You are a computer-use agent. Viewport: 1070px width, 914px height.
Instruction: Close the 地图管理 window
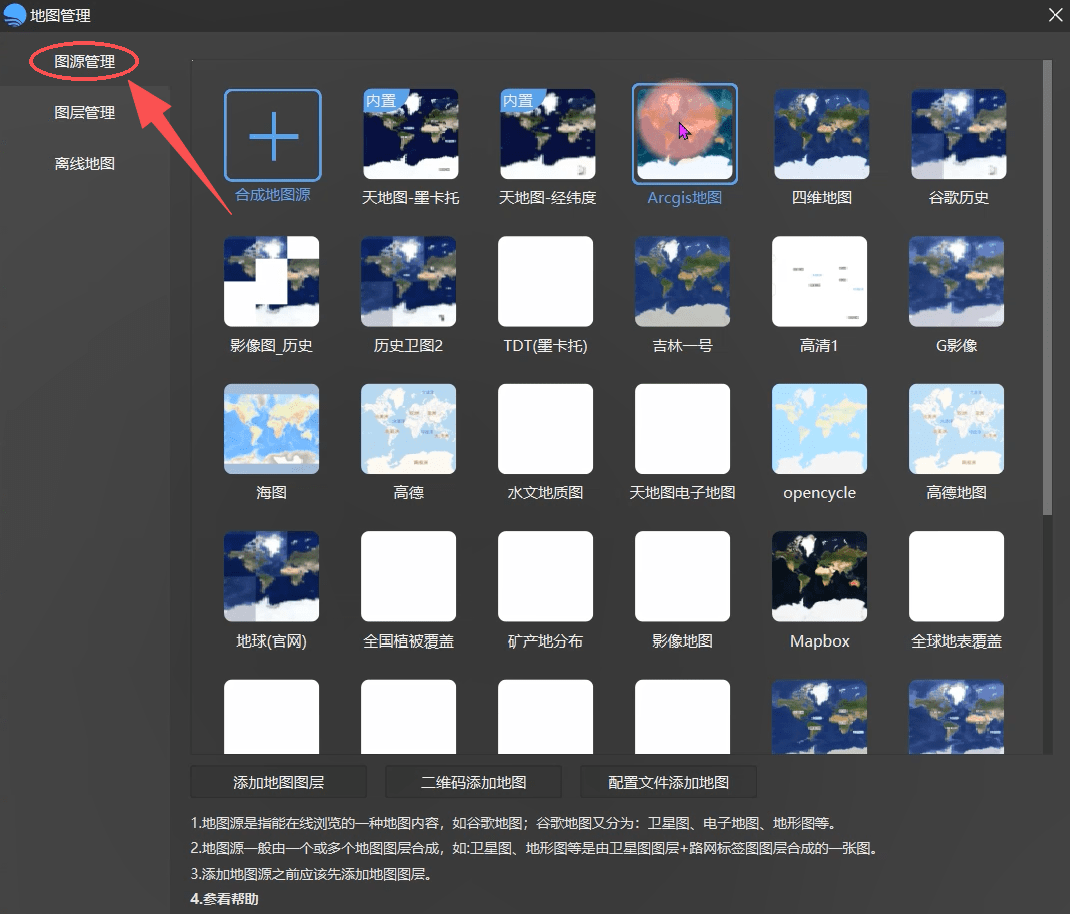pos(1055,15)
